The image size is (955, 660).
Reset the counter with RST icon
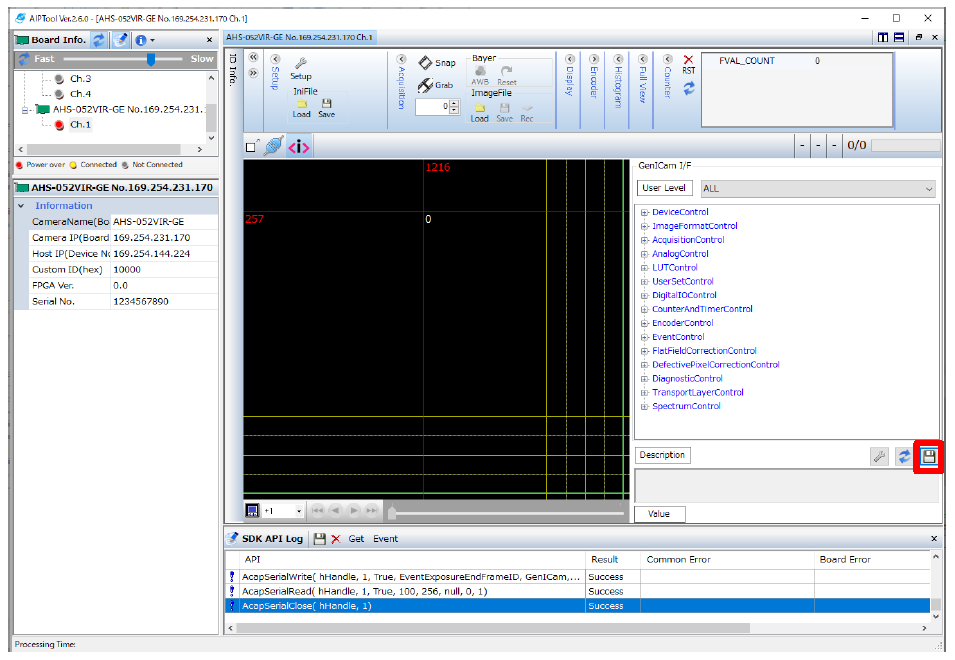click(688, 61)
